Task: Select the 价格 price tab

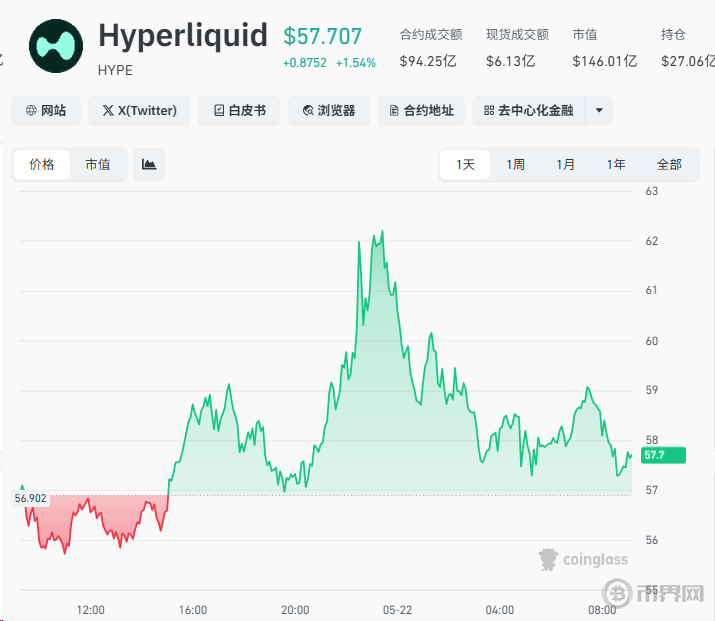Action: pyautogui.click(x=42, y=165)
